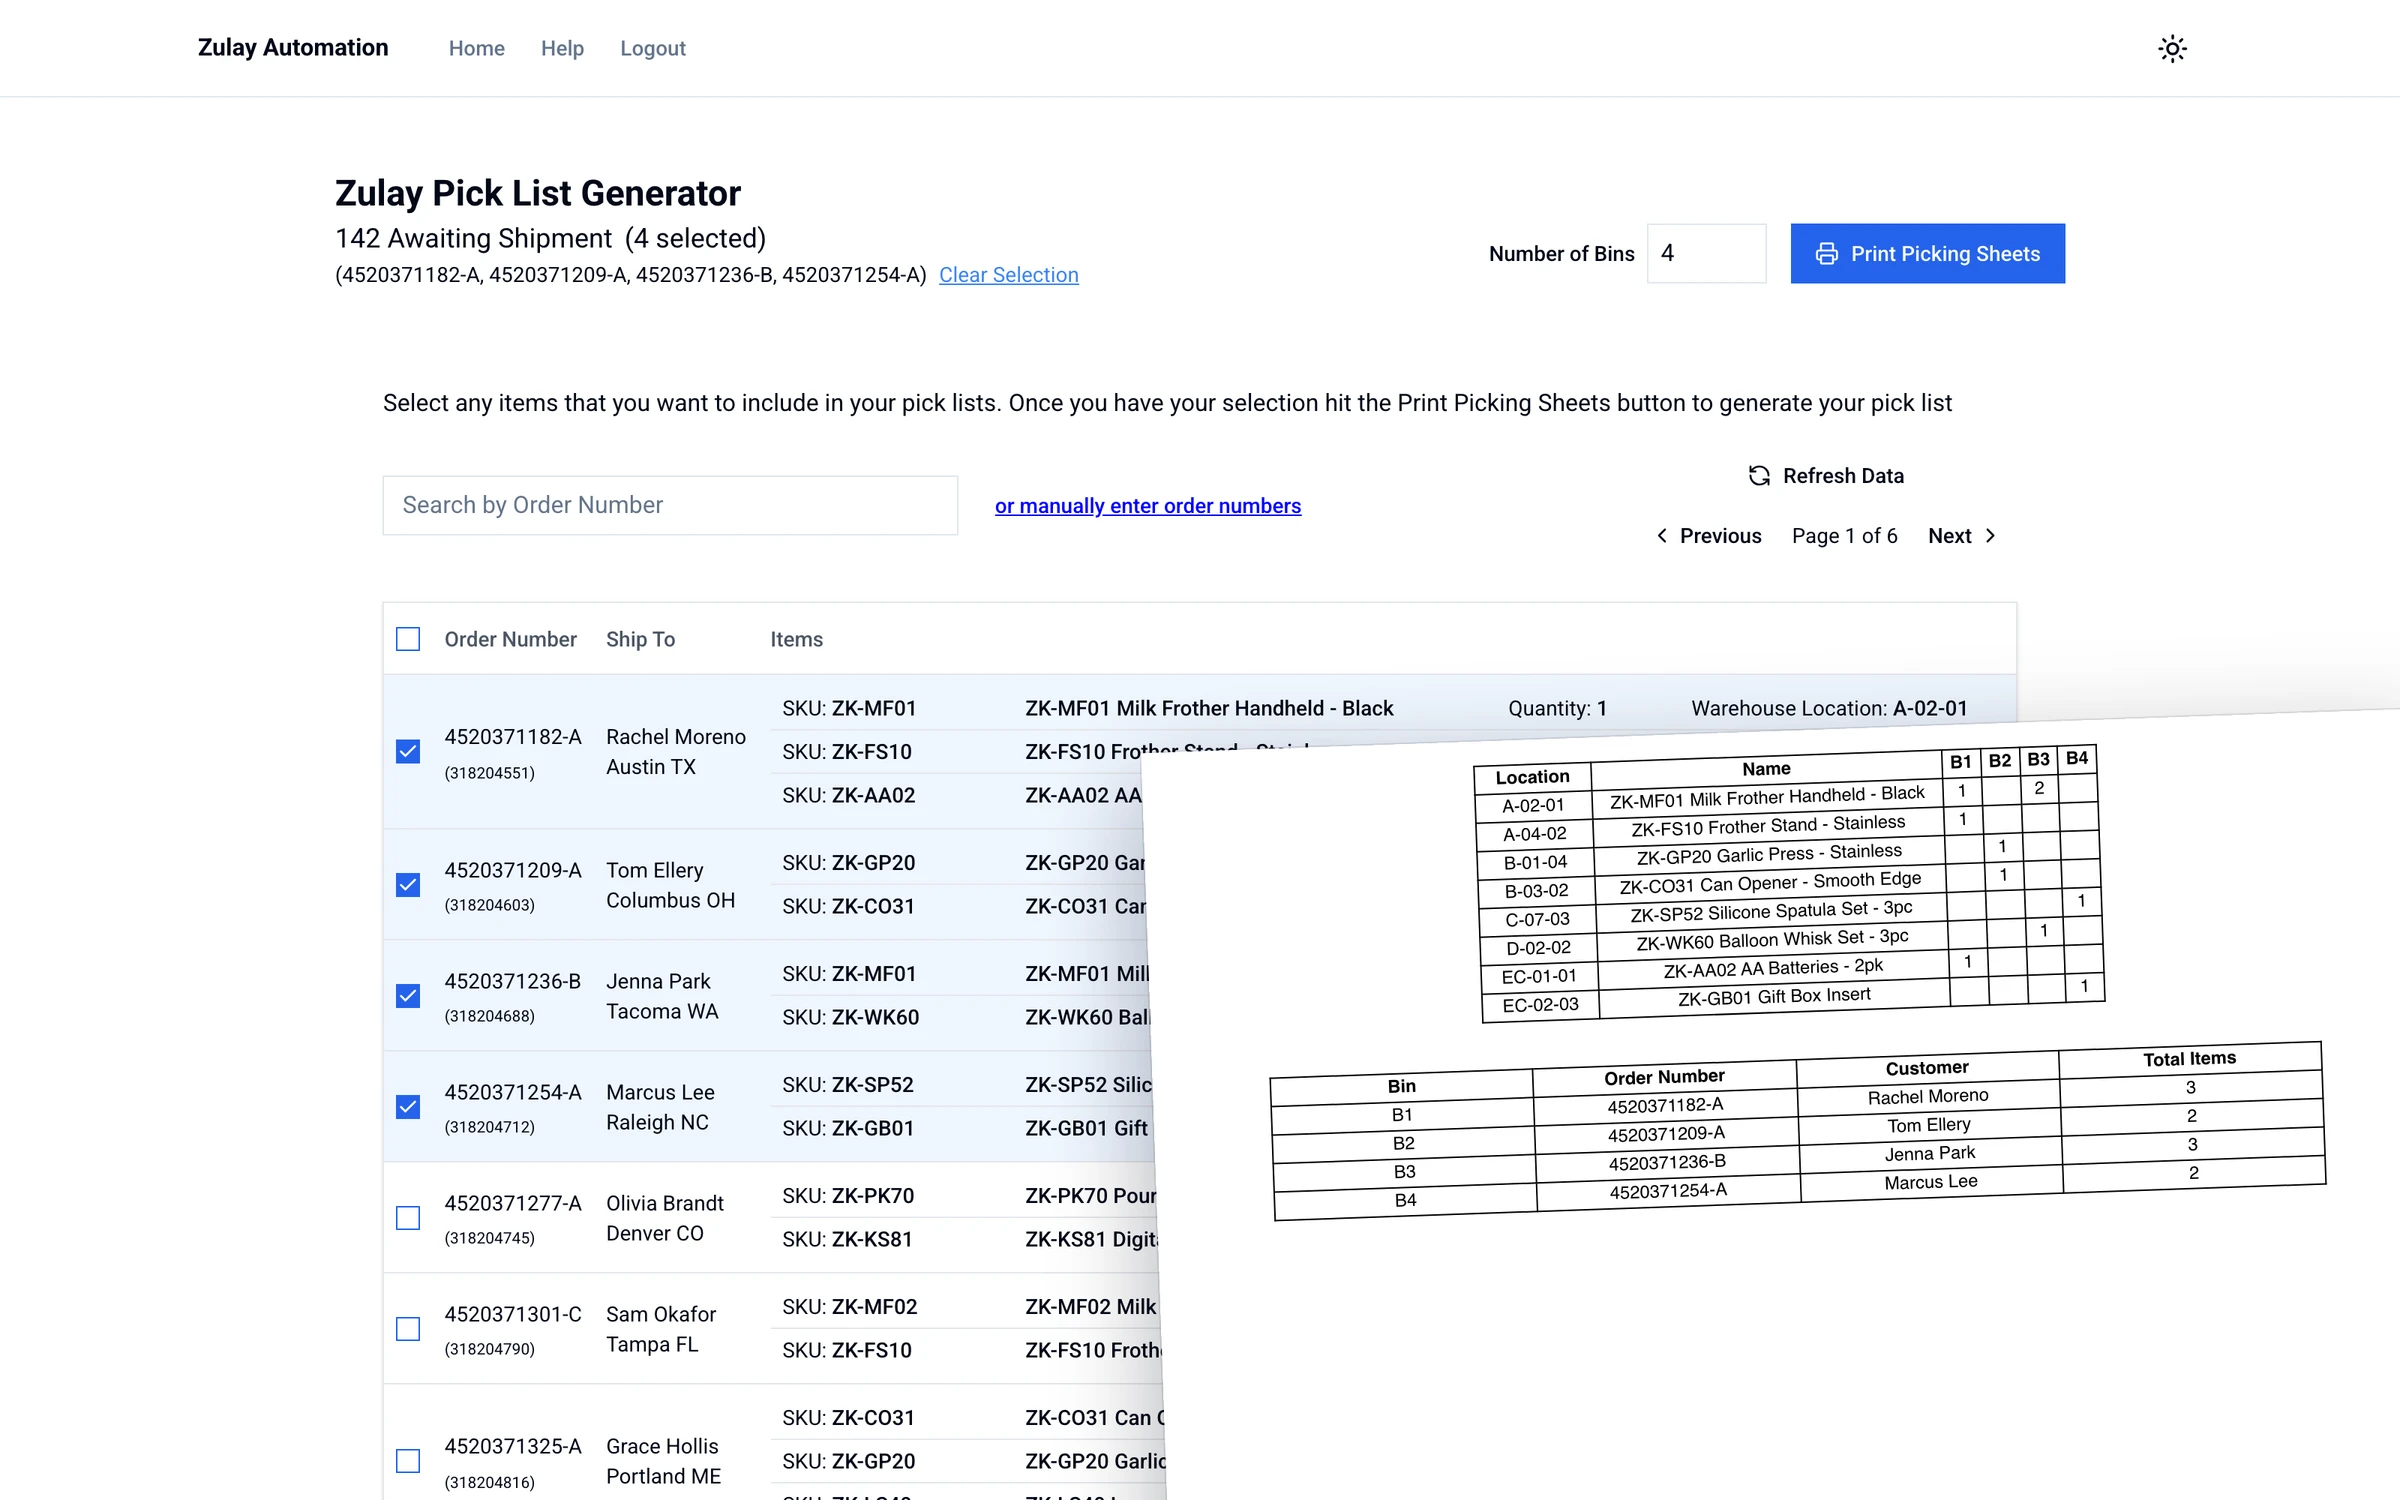Click the Items column header
The width and height of the screenshot is (2400, 1500).
point(796,639)
